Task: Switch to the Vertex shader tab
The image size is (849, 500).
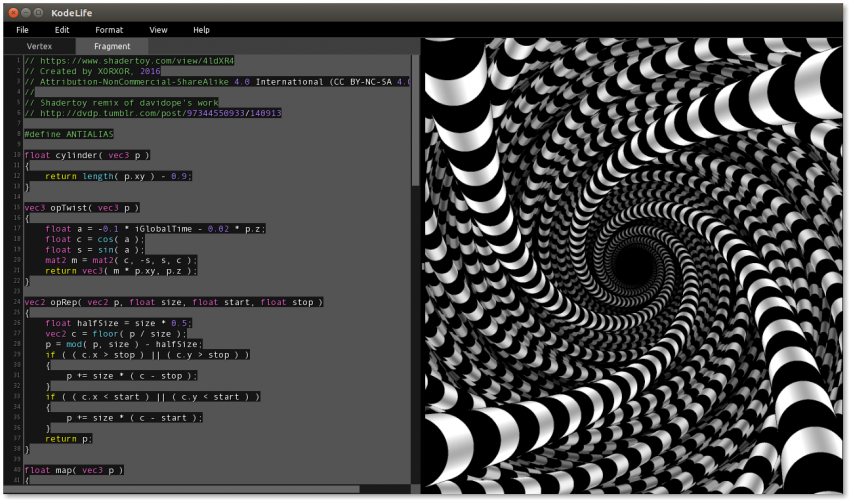Action: [x=39, y=46]
